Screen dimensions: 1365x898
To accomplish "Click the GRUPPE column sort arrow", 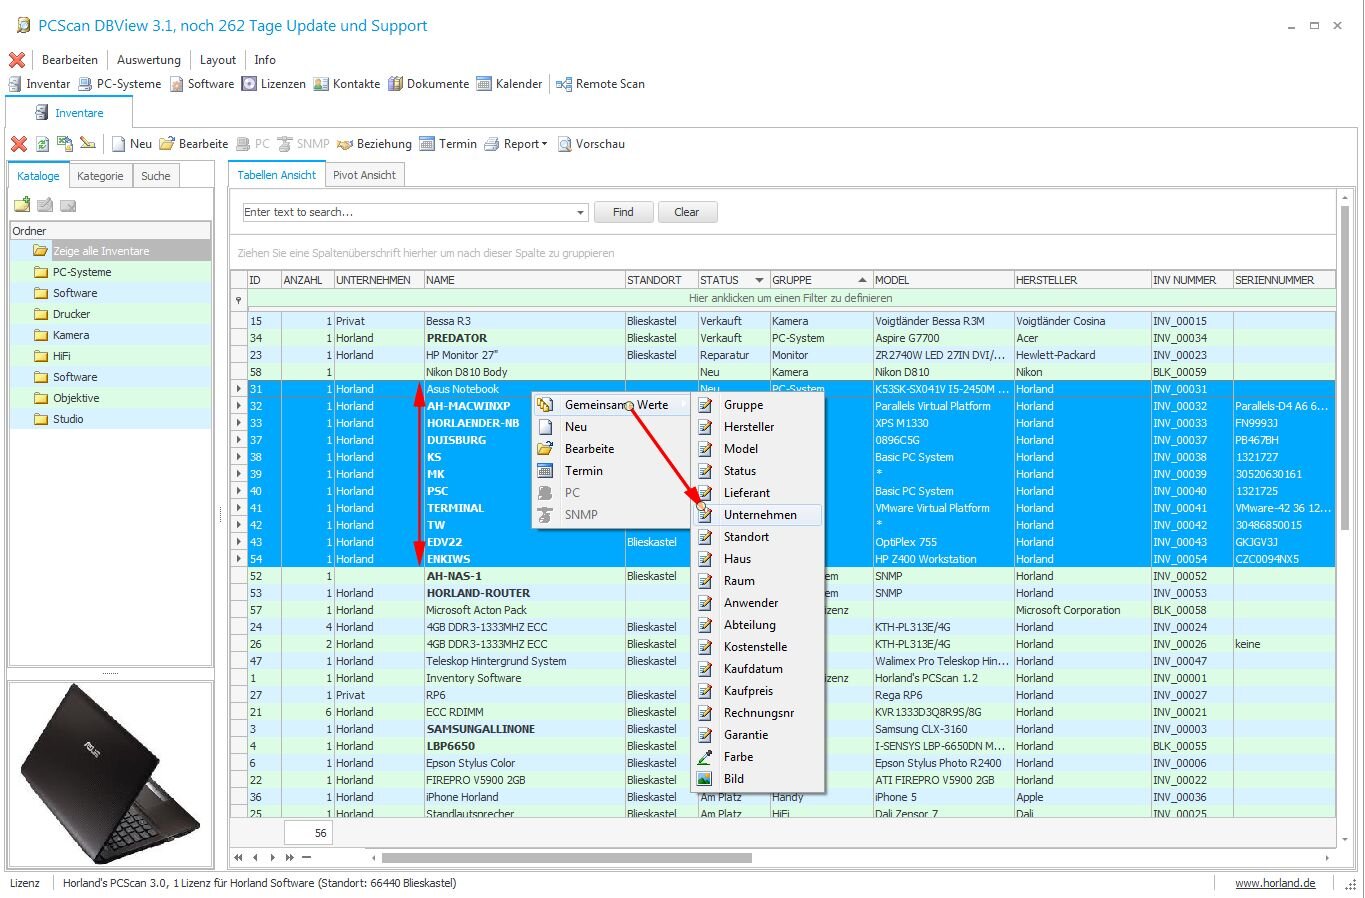I will (862, 280).
